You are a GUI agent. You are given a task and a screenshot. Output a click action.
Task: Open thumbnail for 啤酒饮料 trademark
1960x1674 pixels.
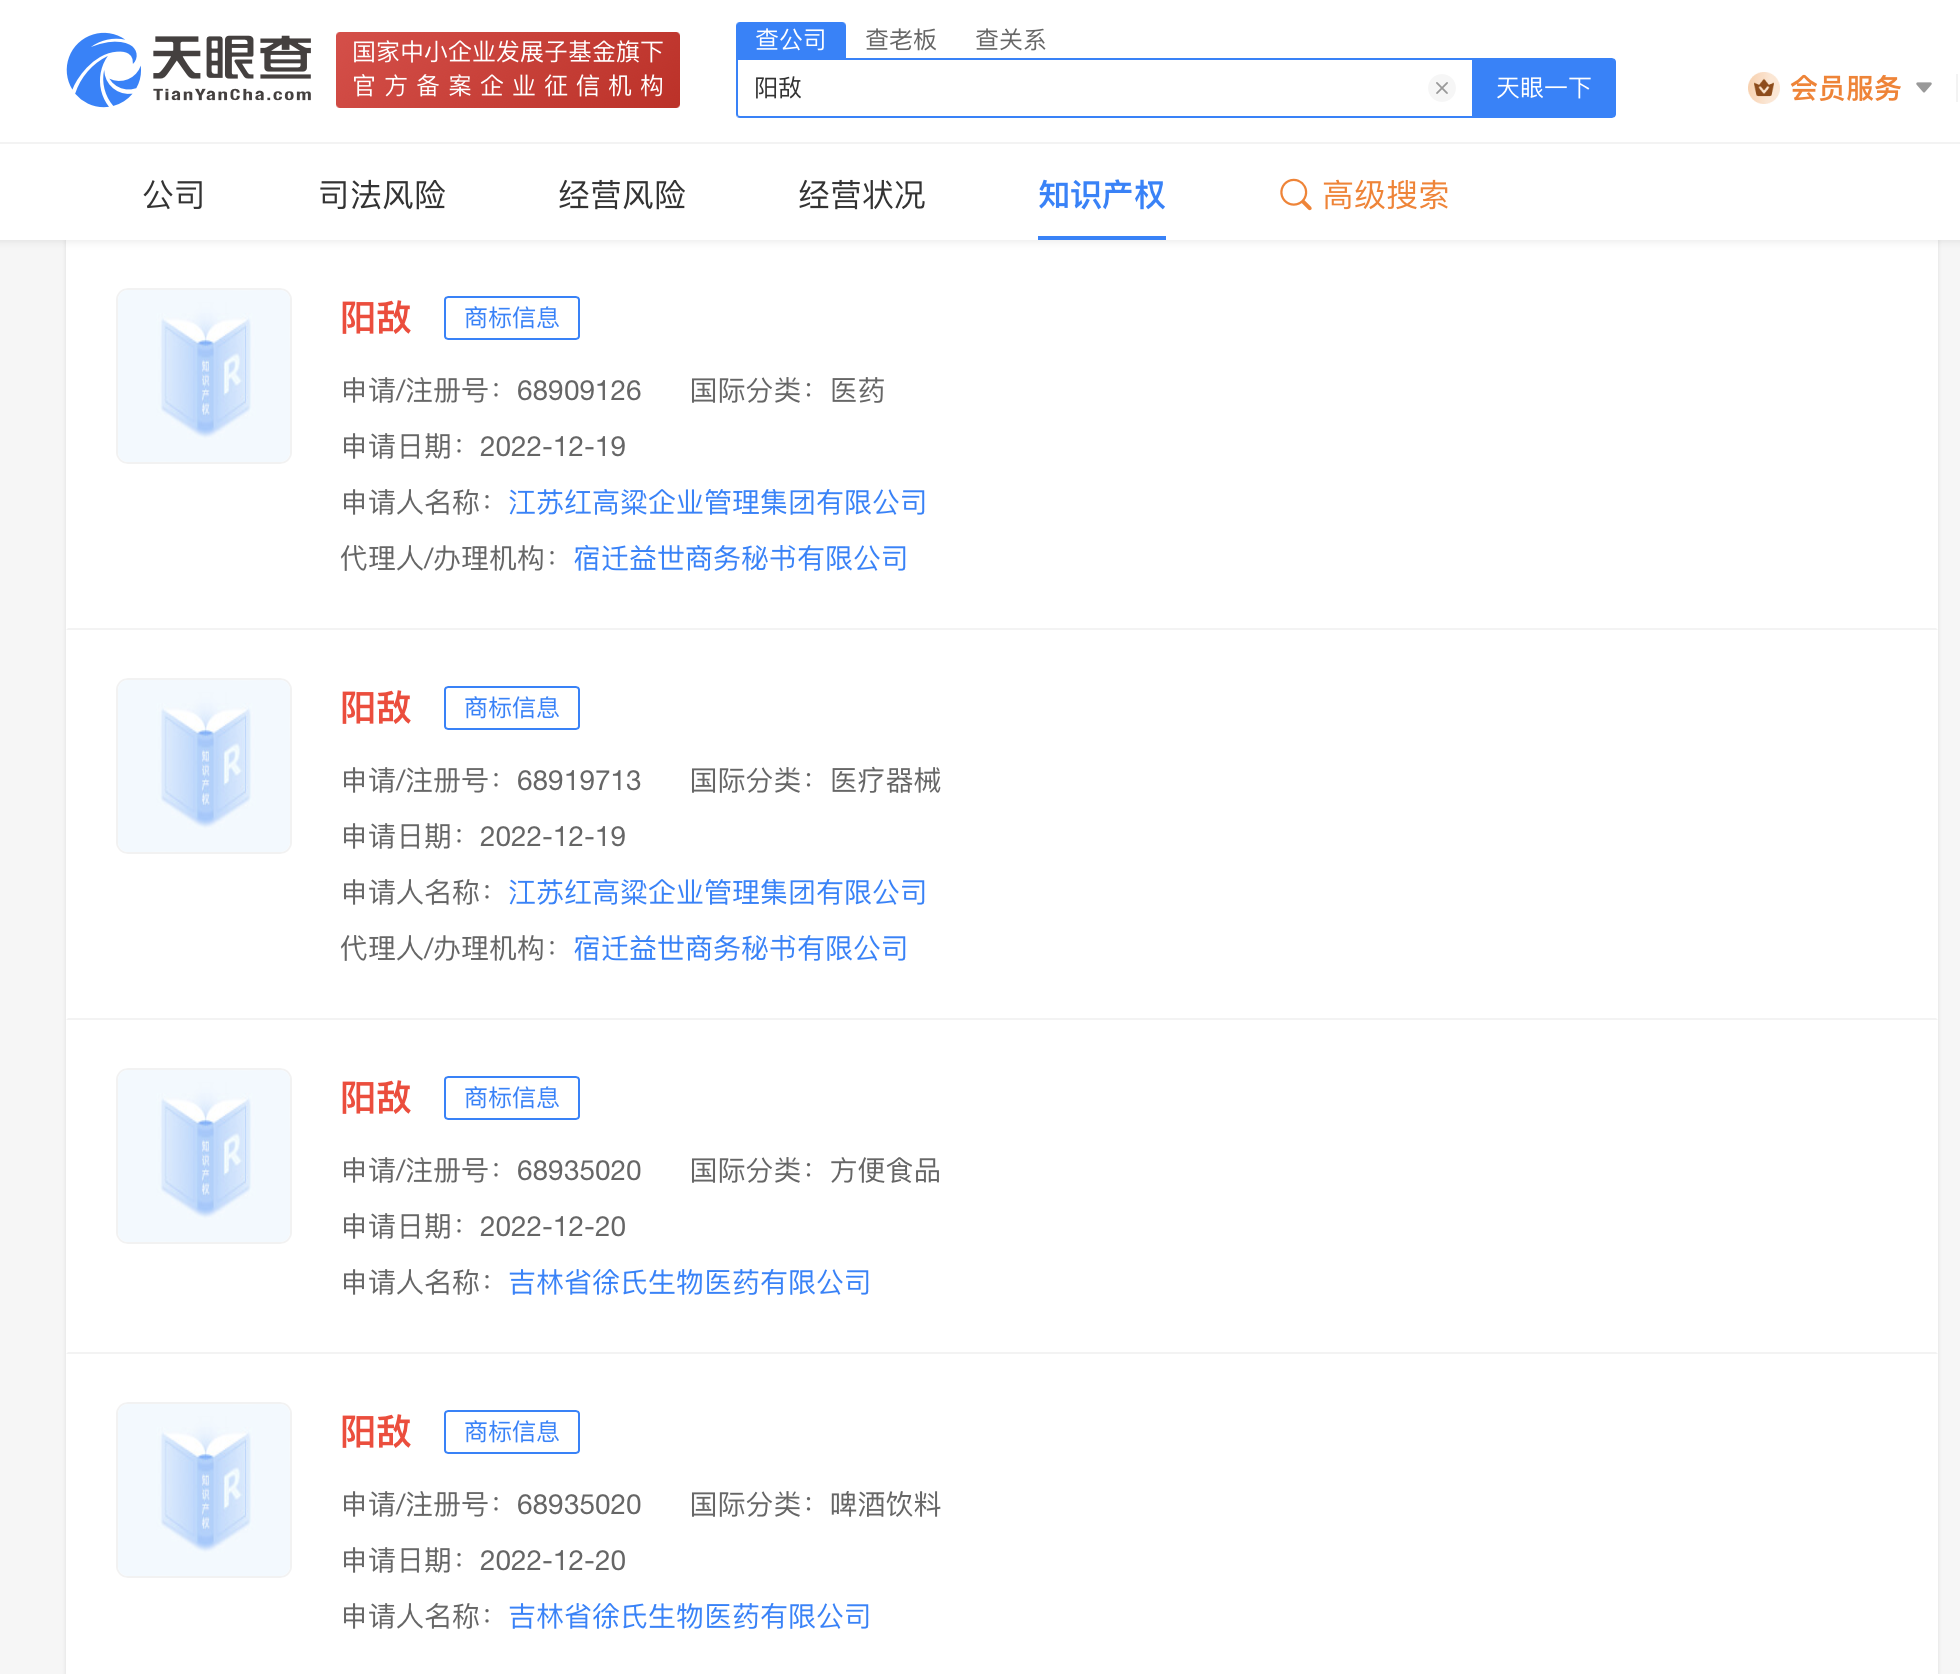204,1490
